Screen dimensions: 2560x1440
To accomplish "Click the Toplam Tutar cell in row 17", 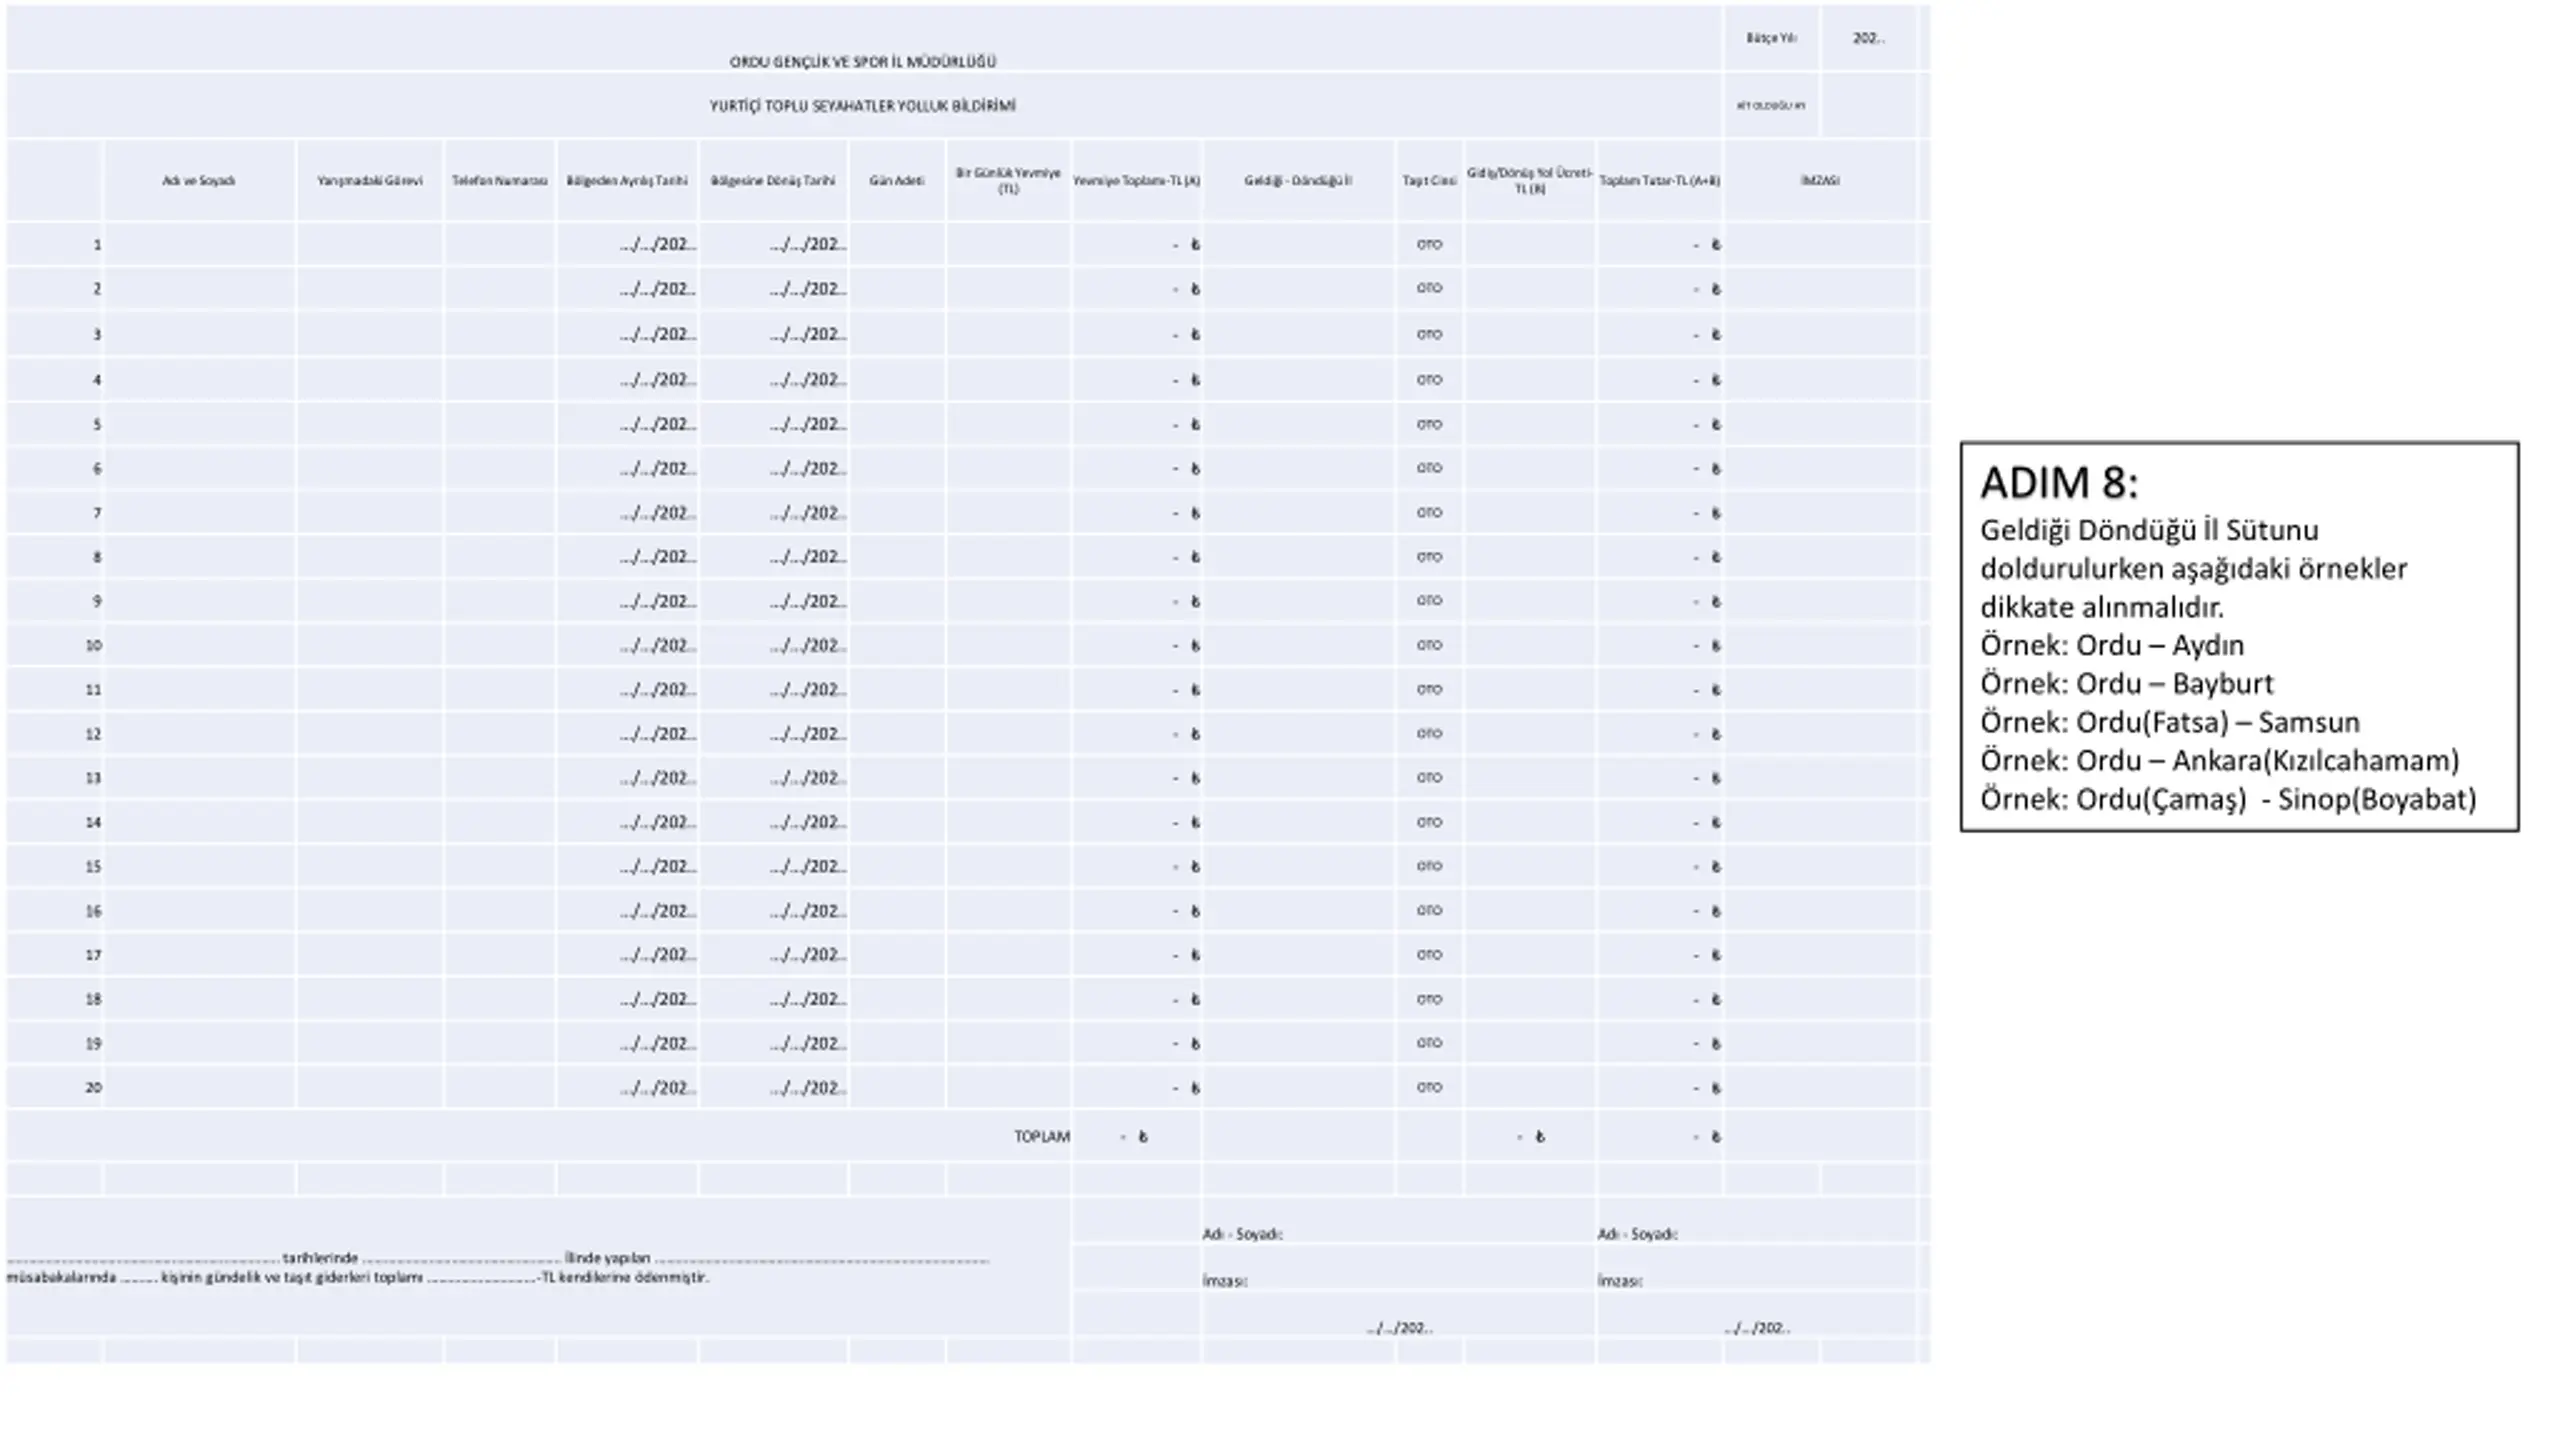I will pos(1659,954).
